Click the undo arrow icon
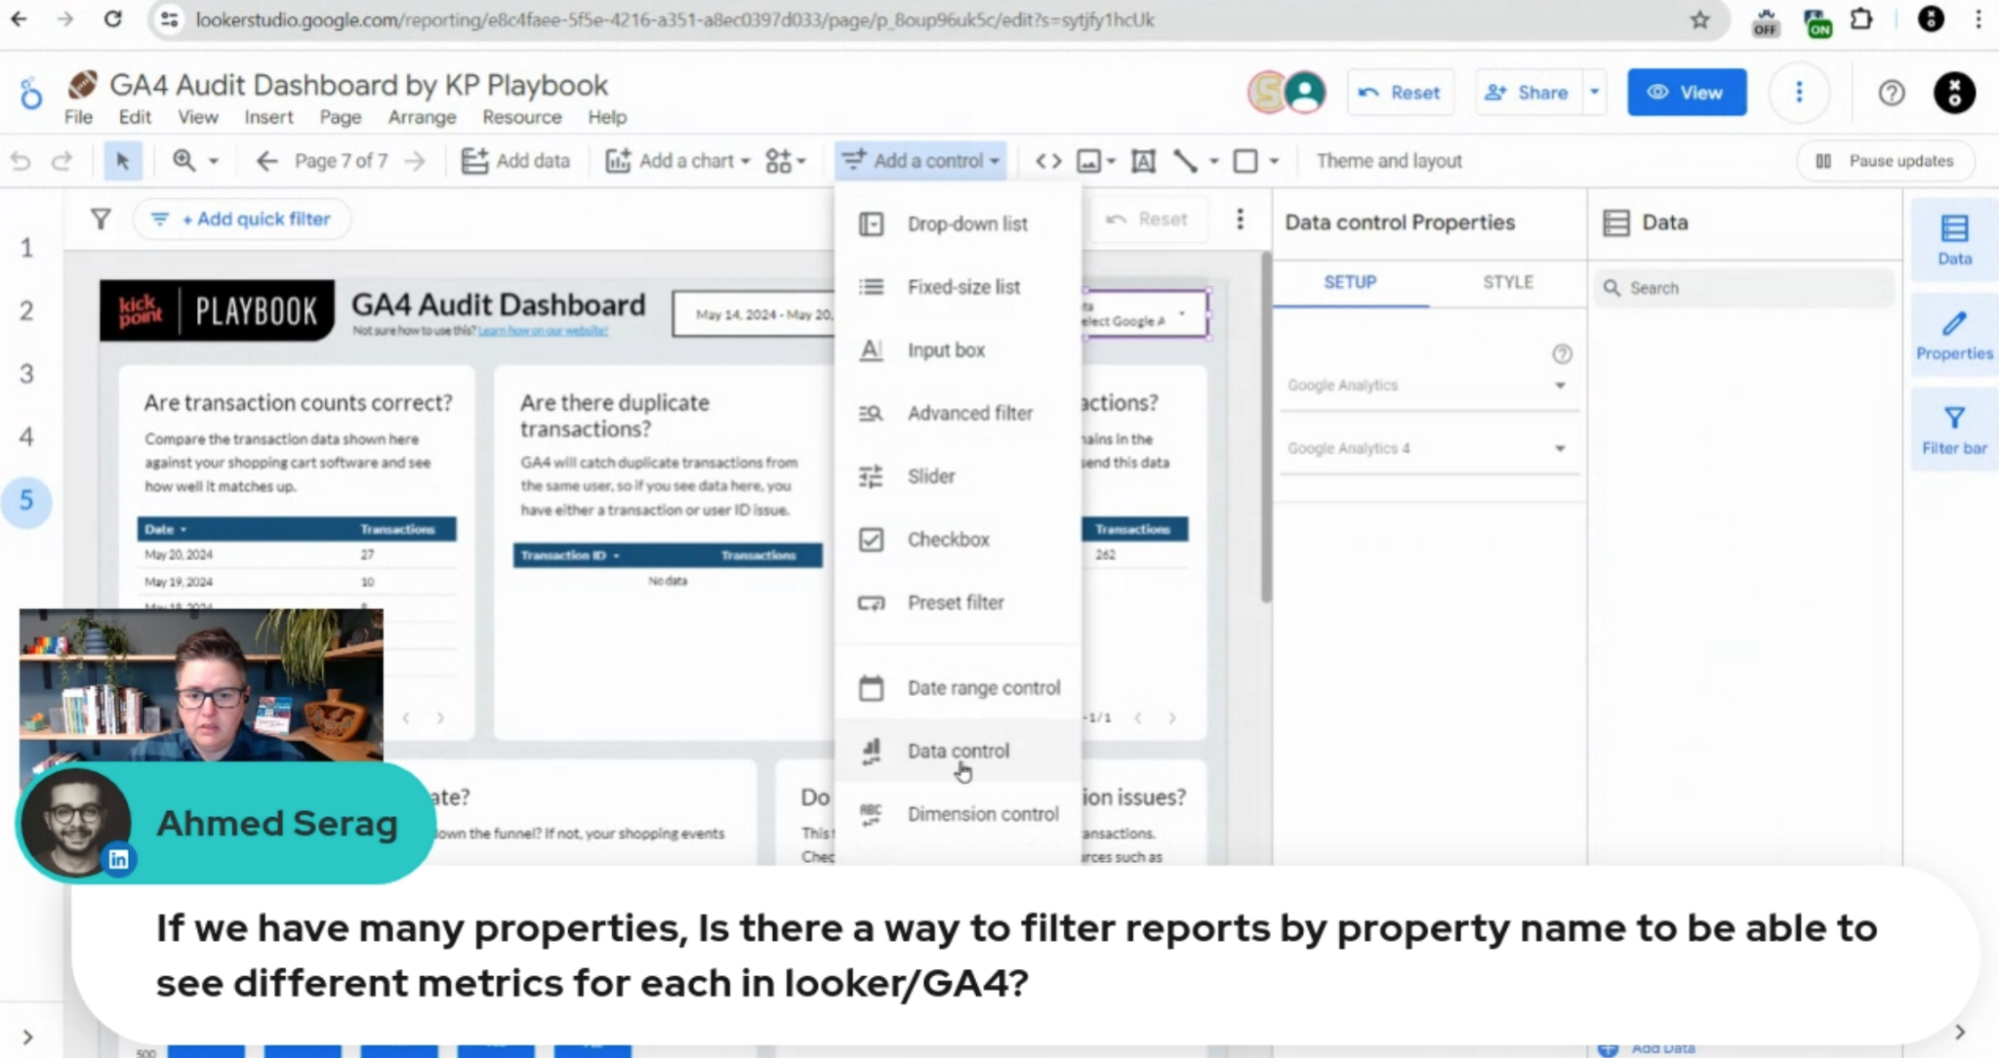This screenshot has width=1999, height=1059. click(20, 161)
